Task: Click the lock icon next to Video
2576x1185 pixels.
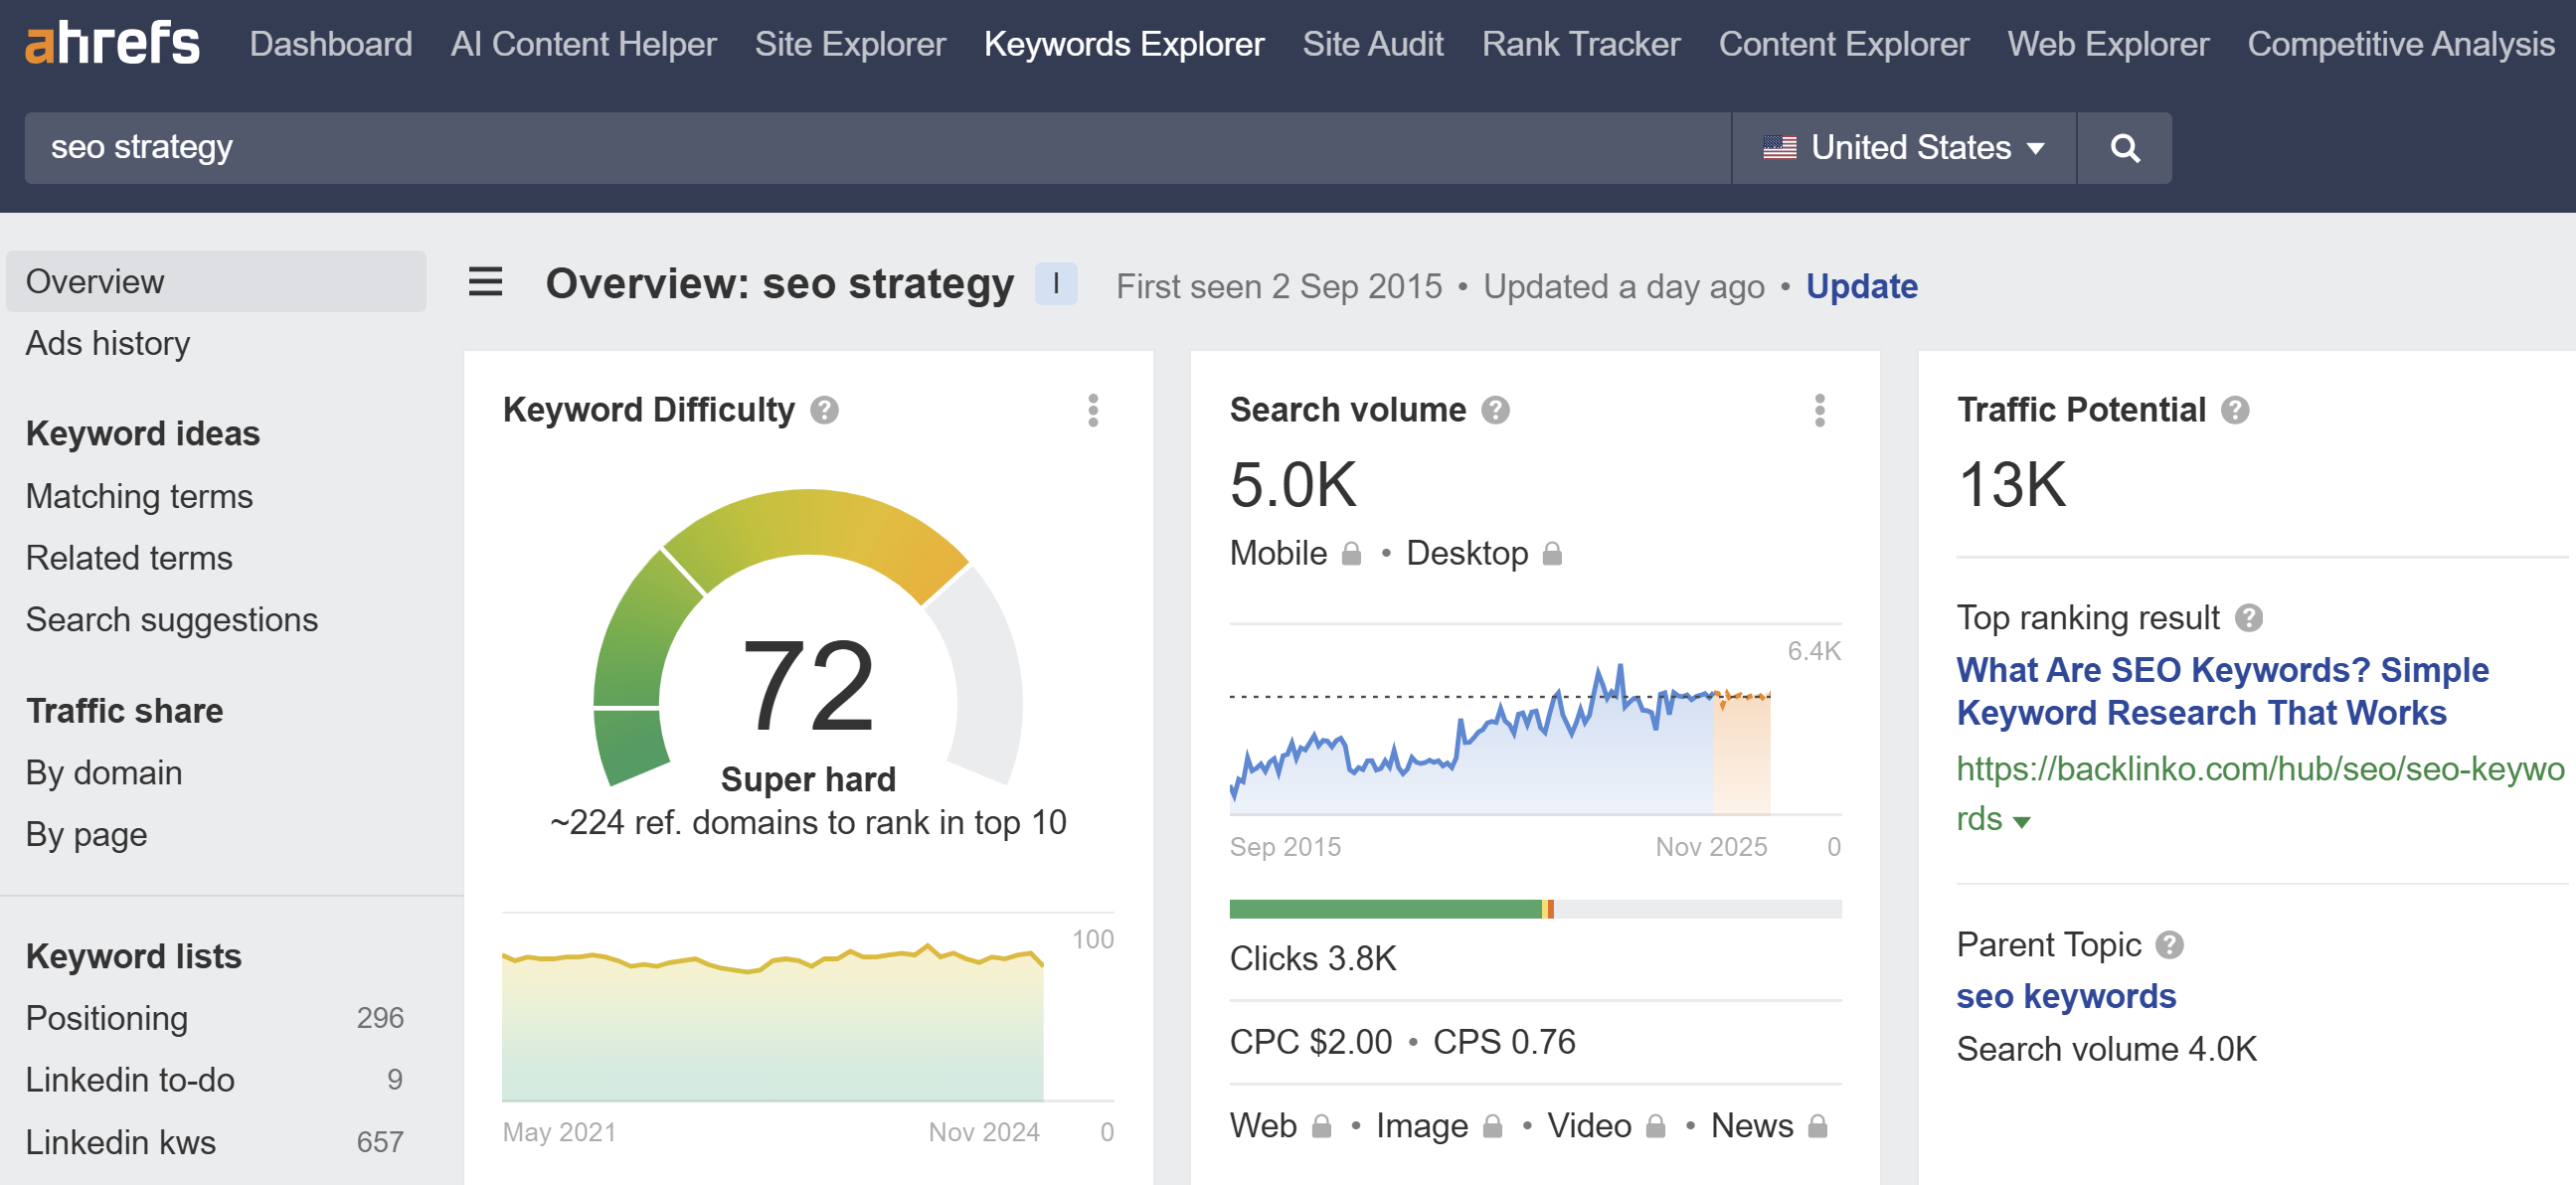Action: [x=1655, y=1126]
